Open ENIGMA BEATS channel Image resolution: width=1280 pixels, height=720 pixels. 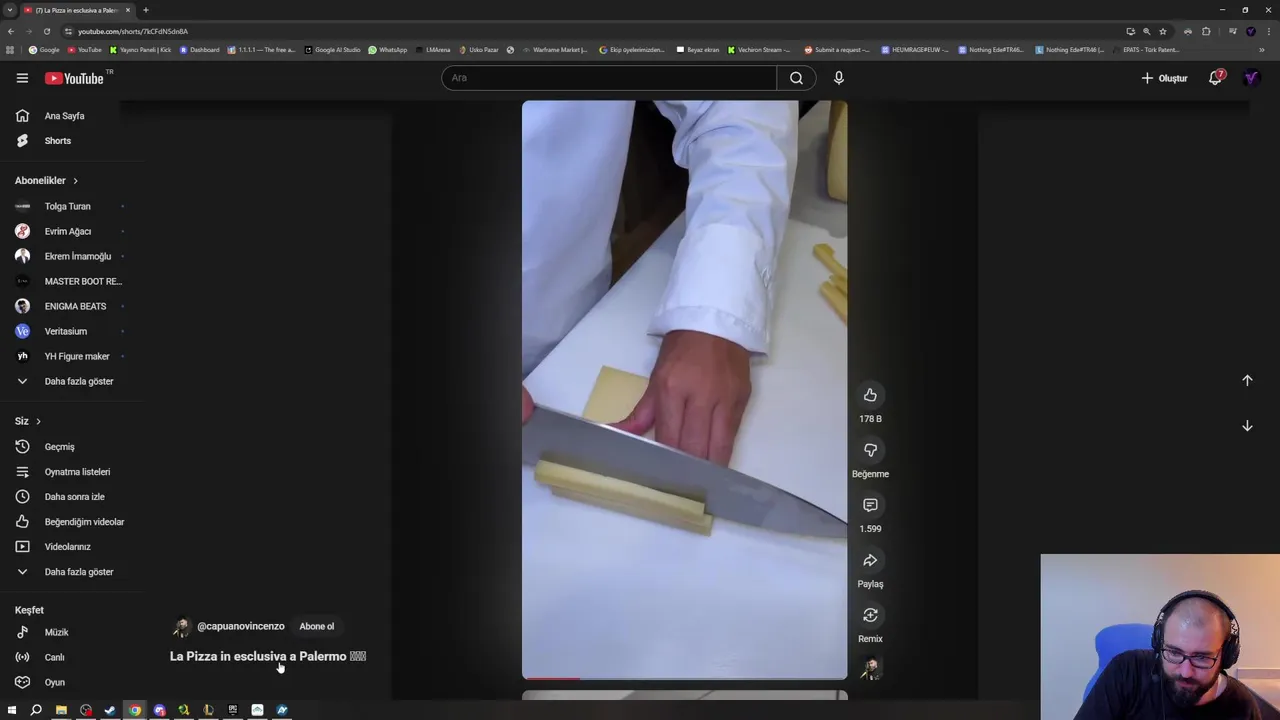point(75,306)
